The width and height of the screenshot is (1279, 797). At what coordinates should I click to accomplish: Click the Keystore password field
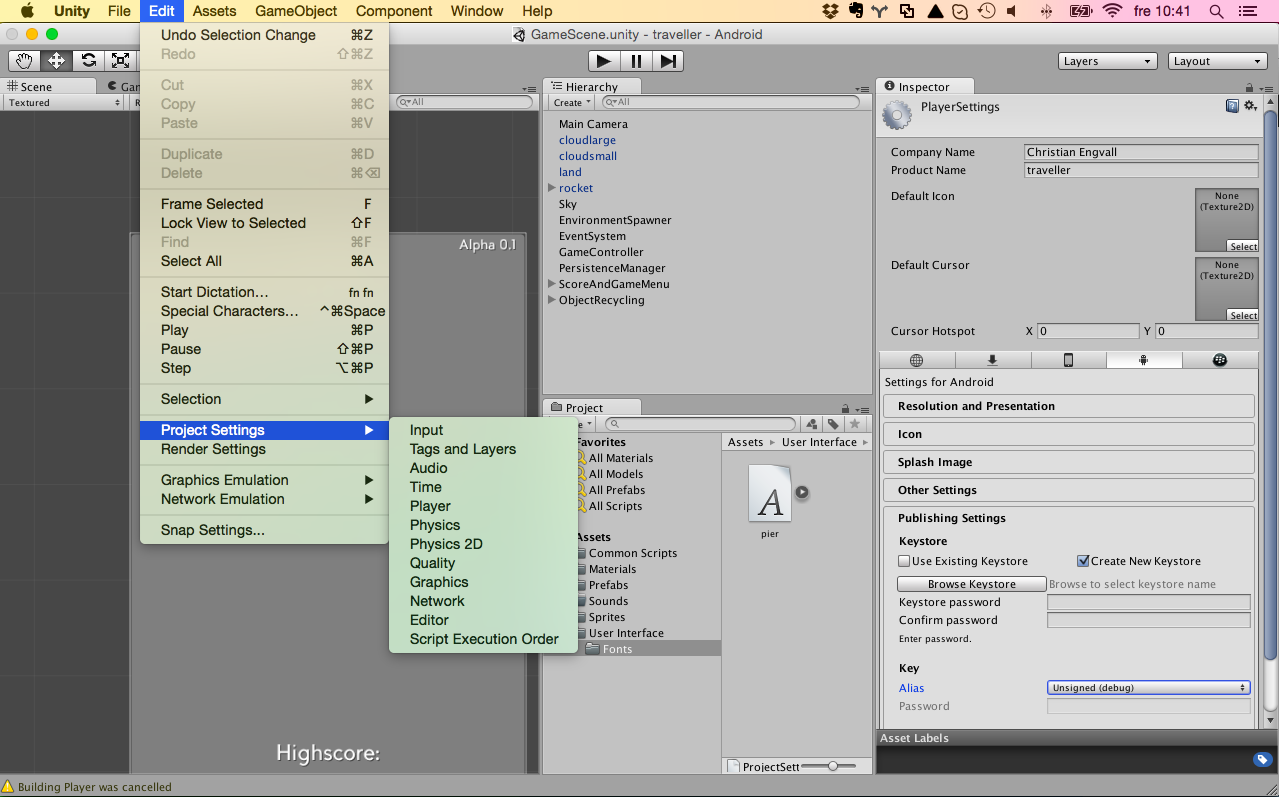1149,602
